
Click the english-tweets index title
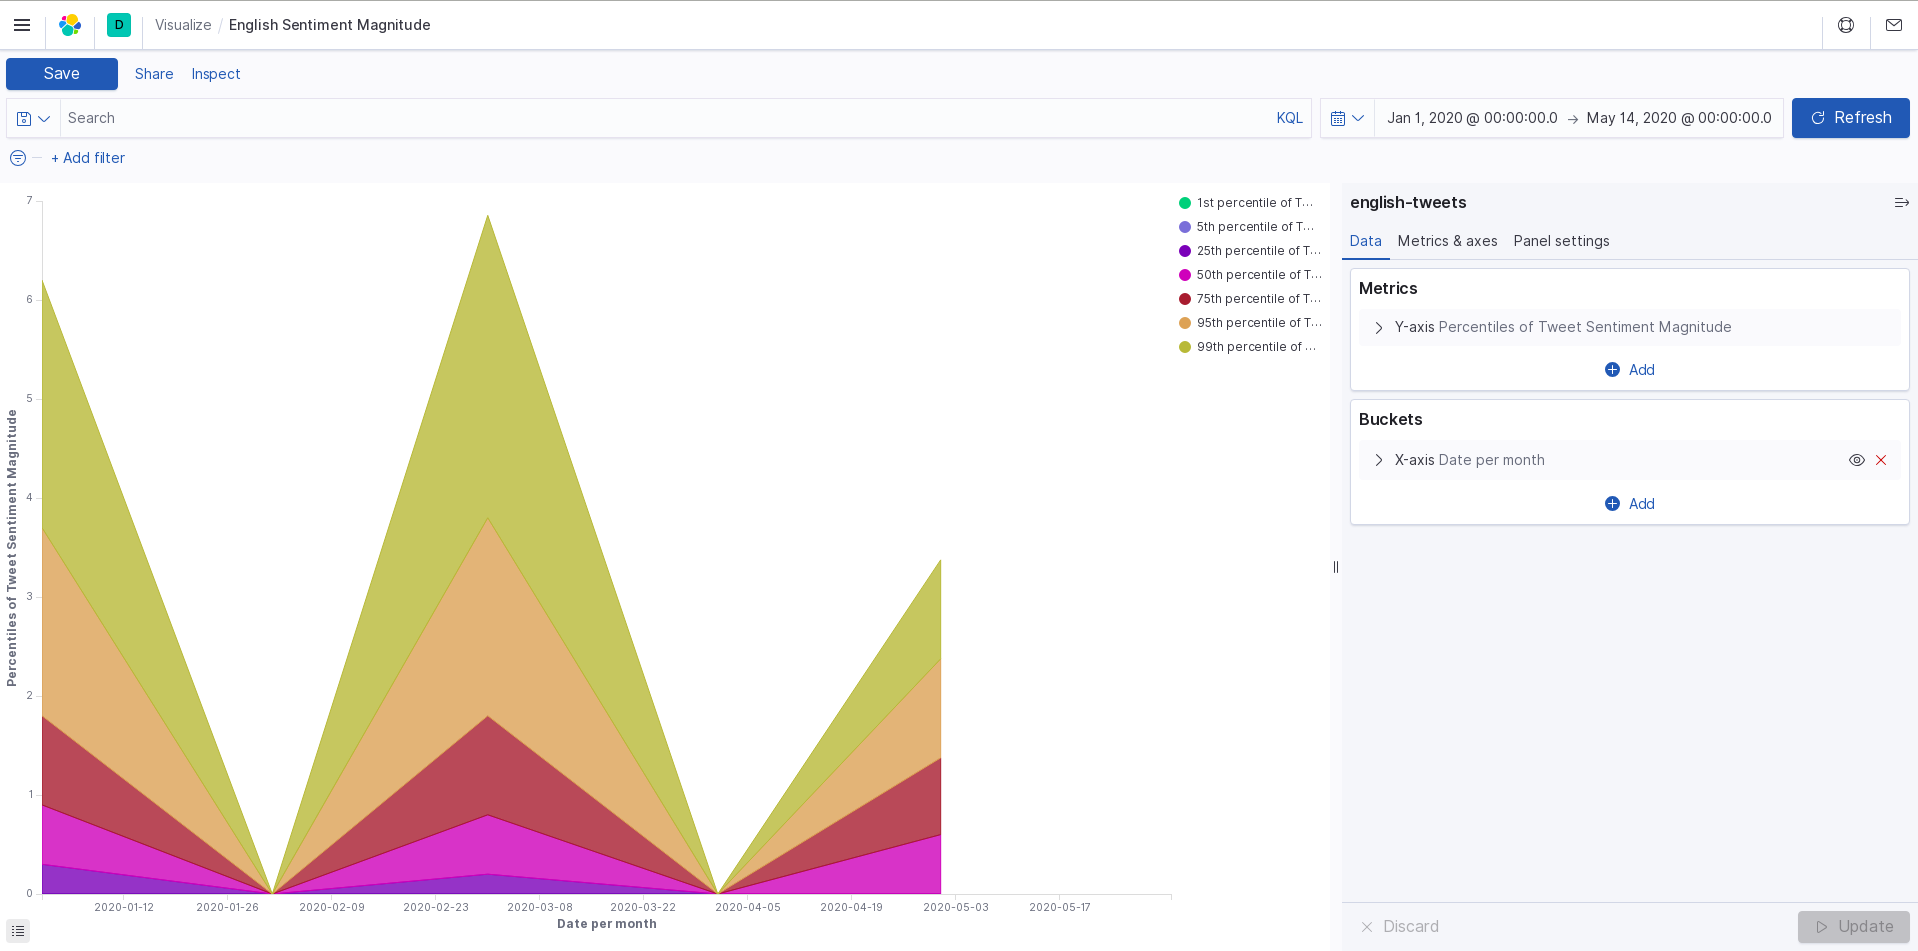pyautogui.click(x=1408, y=203)
